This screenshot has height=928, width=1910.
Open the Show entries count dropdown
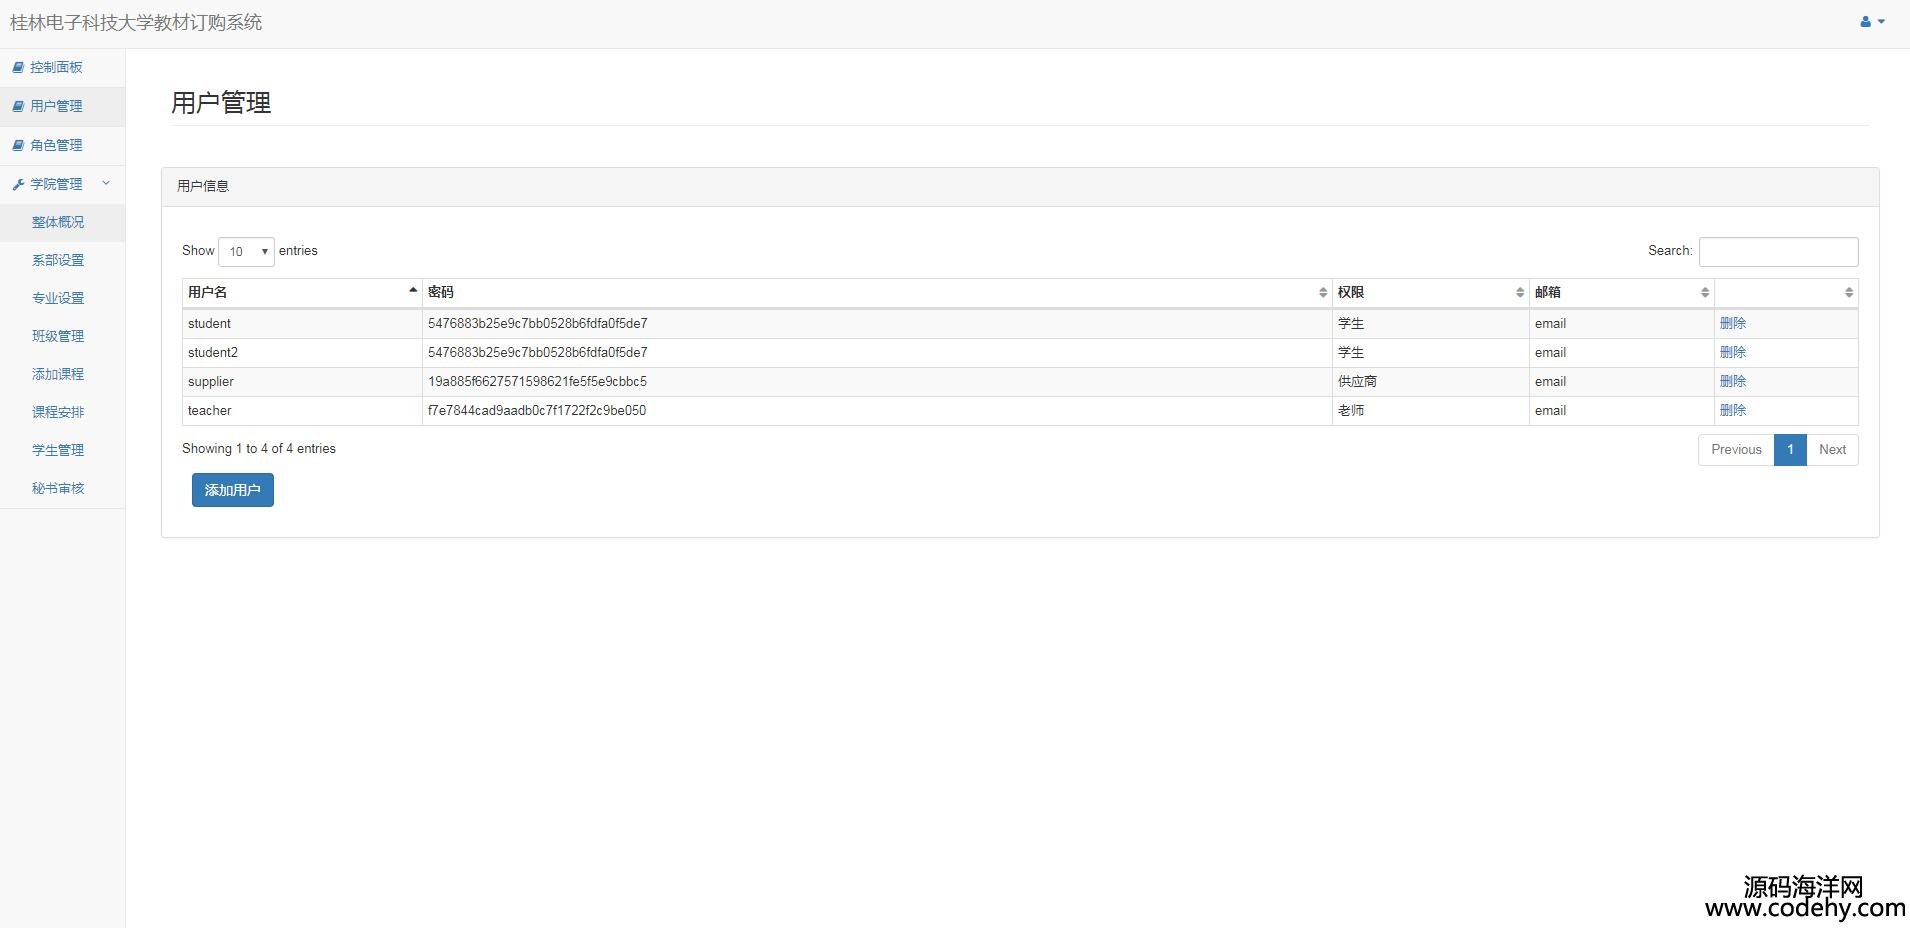point(246,251)
